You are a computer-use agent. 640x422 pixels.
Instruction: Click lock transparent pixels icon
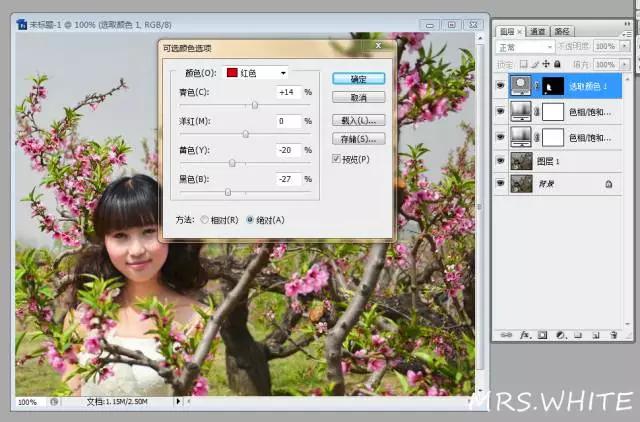click(523, 64)
